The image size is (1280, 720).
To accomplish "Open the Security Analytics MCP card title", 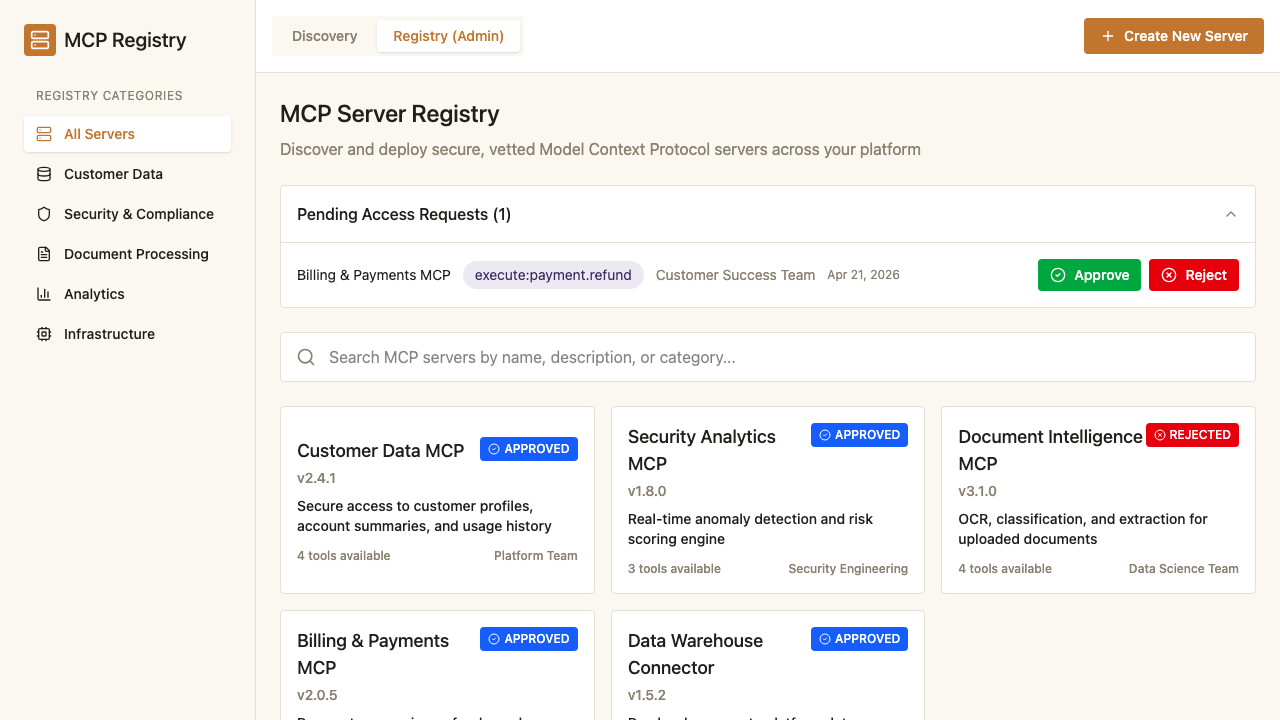I will tap(702, 450).
